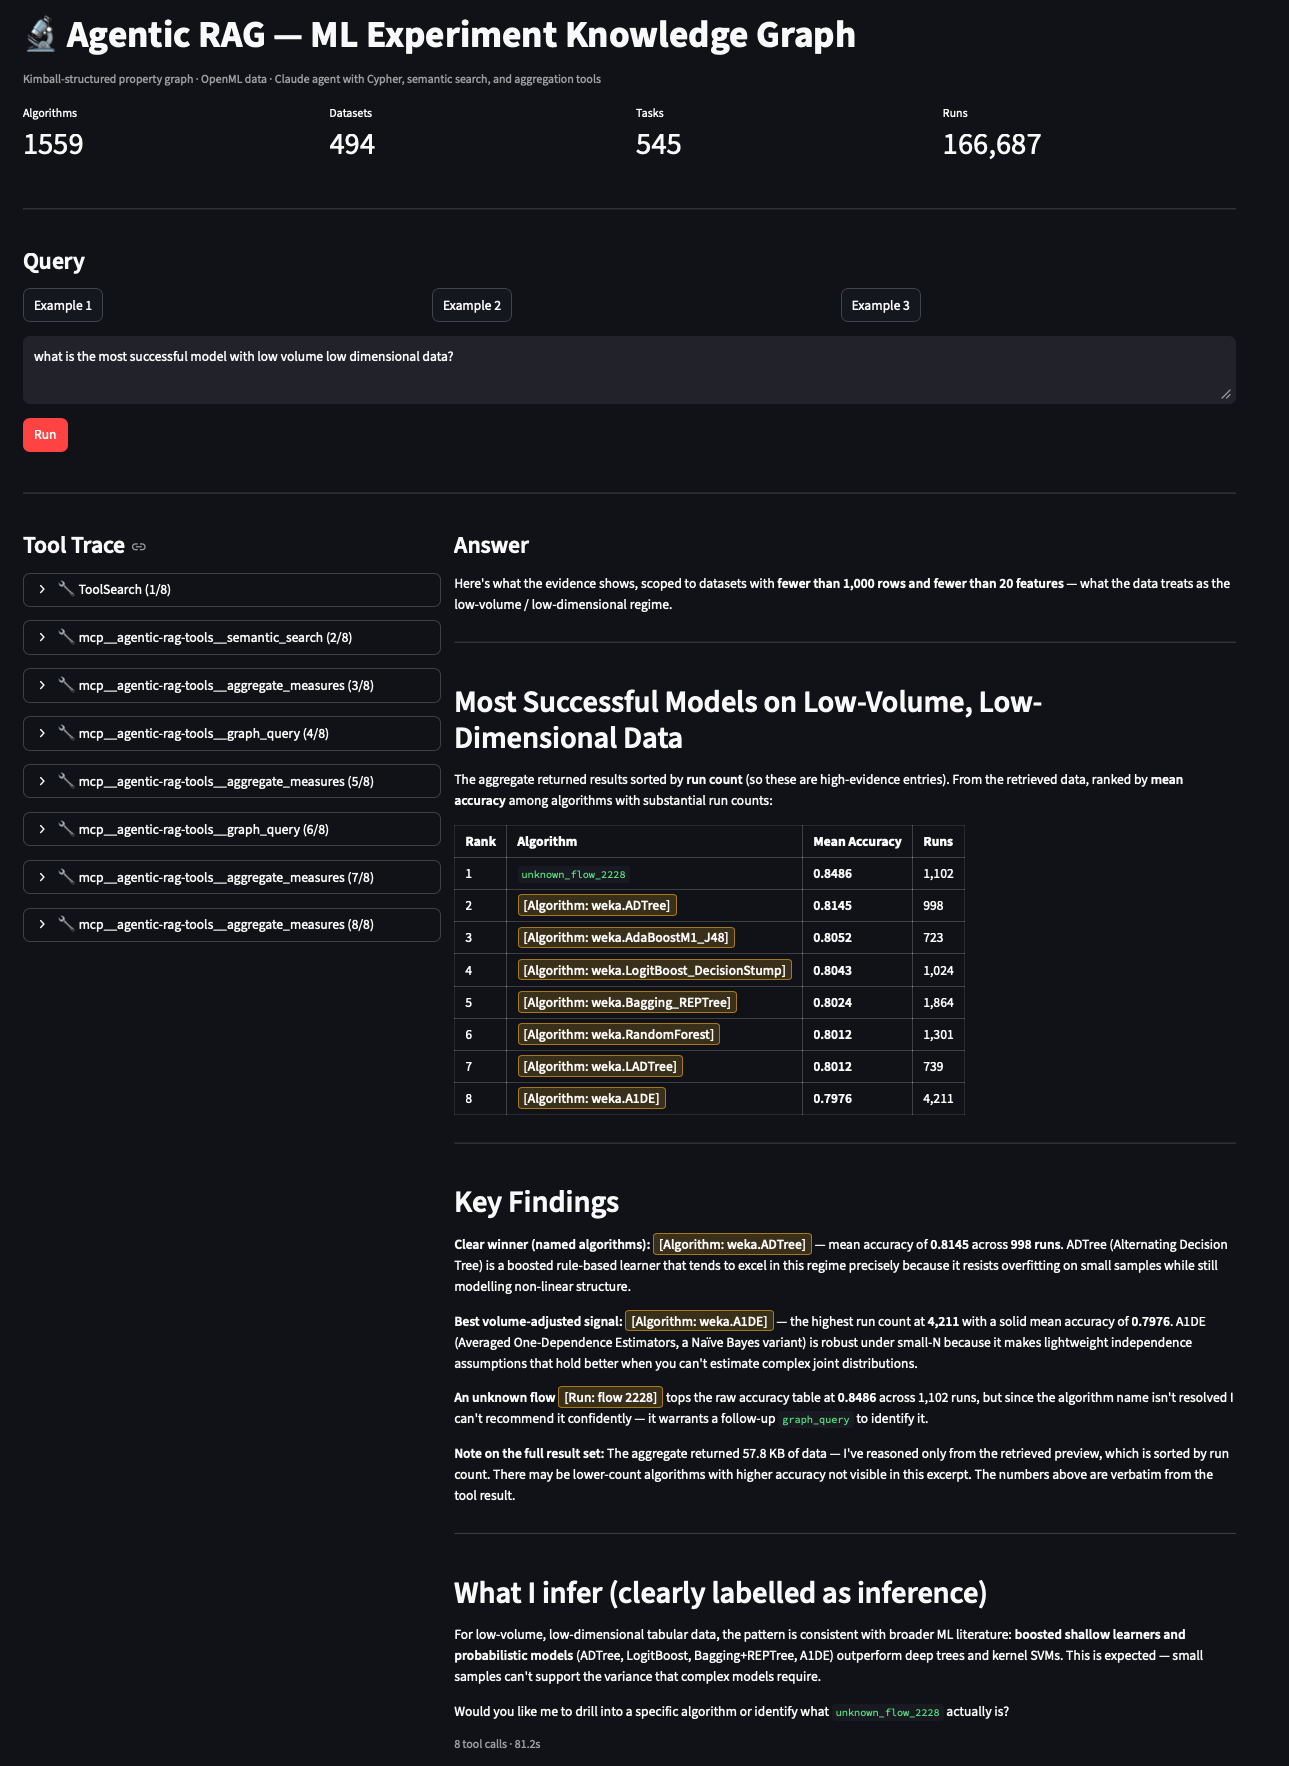Image resolution: width=1289 pixels, height=1766 pixels.
Task: Click the 1,864 runs cell
Action: (x=938, y=1002)
